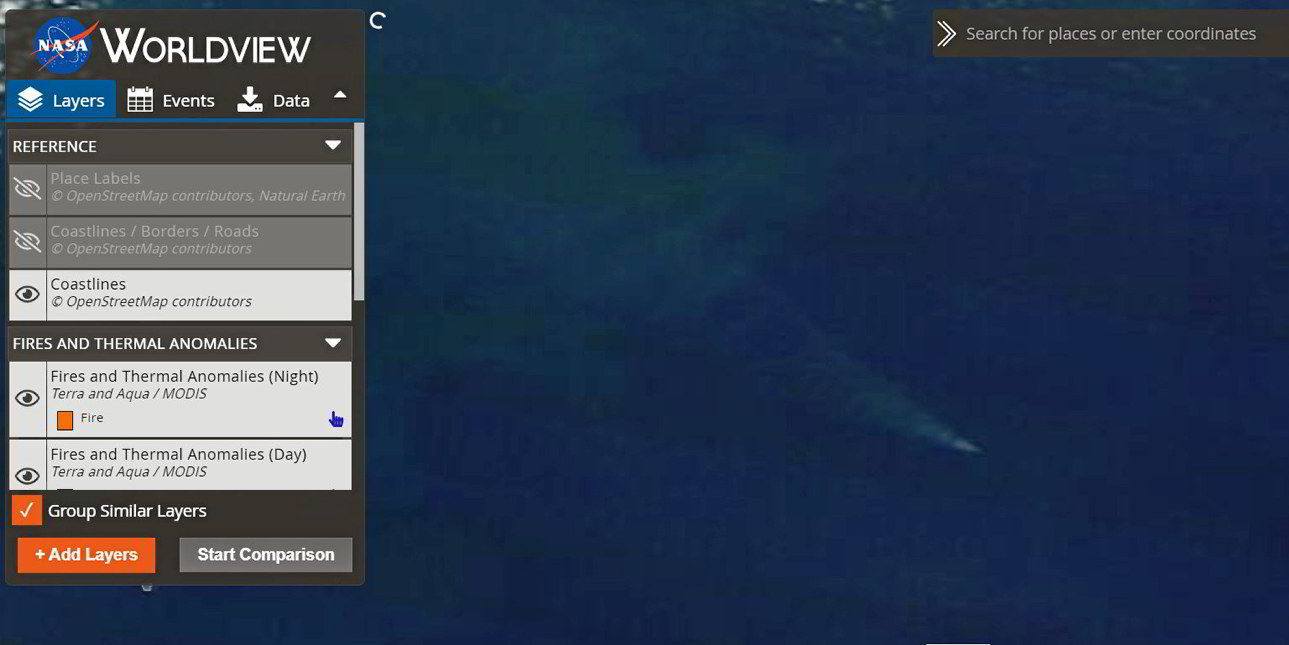Click the NASA logo icon
This screenshot has height=645, width=1289.
(65, 46)
